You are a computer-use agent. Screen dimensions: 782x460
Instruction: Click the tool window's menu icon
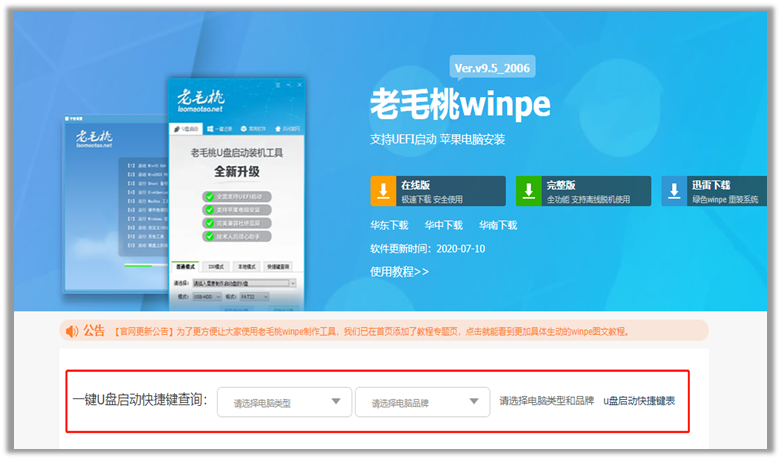pyautogui.click(x=278, y=85)
